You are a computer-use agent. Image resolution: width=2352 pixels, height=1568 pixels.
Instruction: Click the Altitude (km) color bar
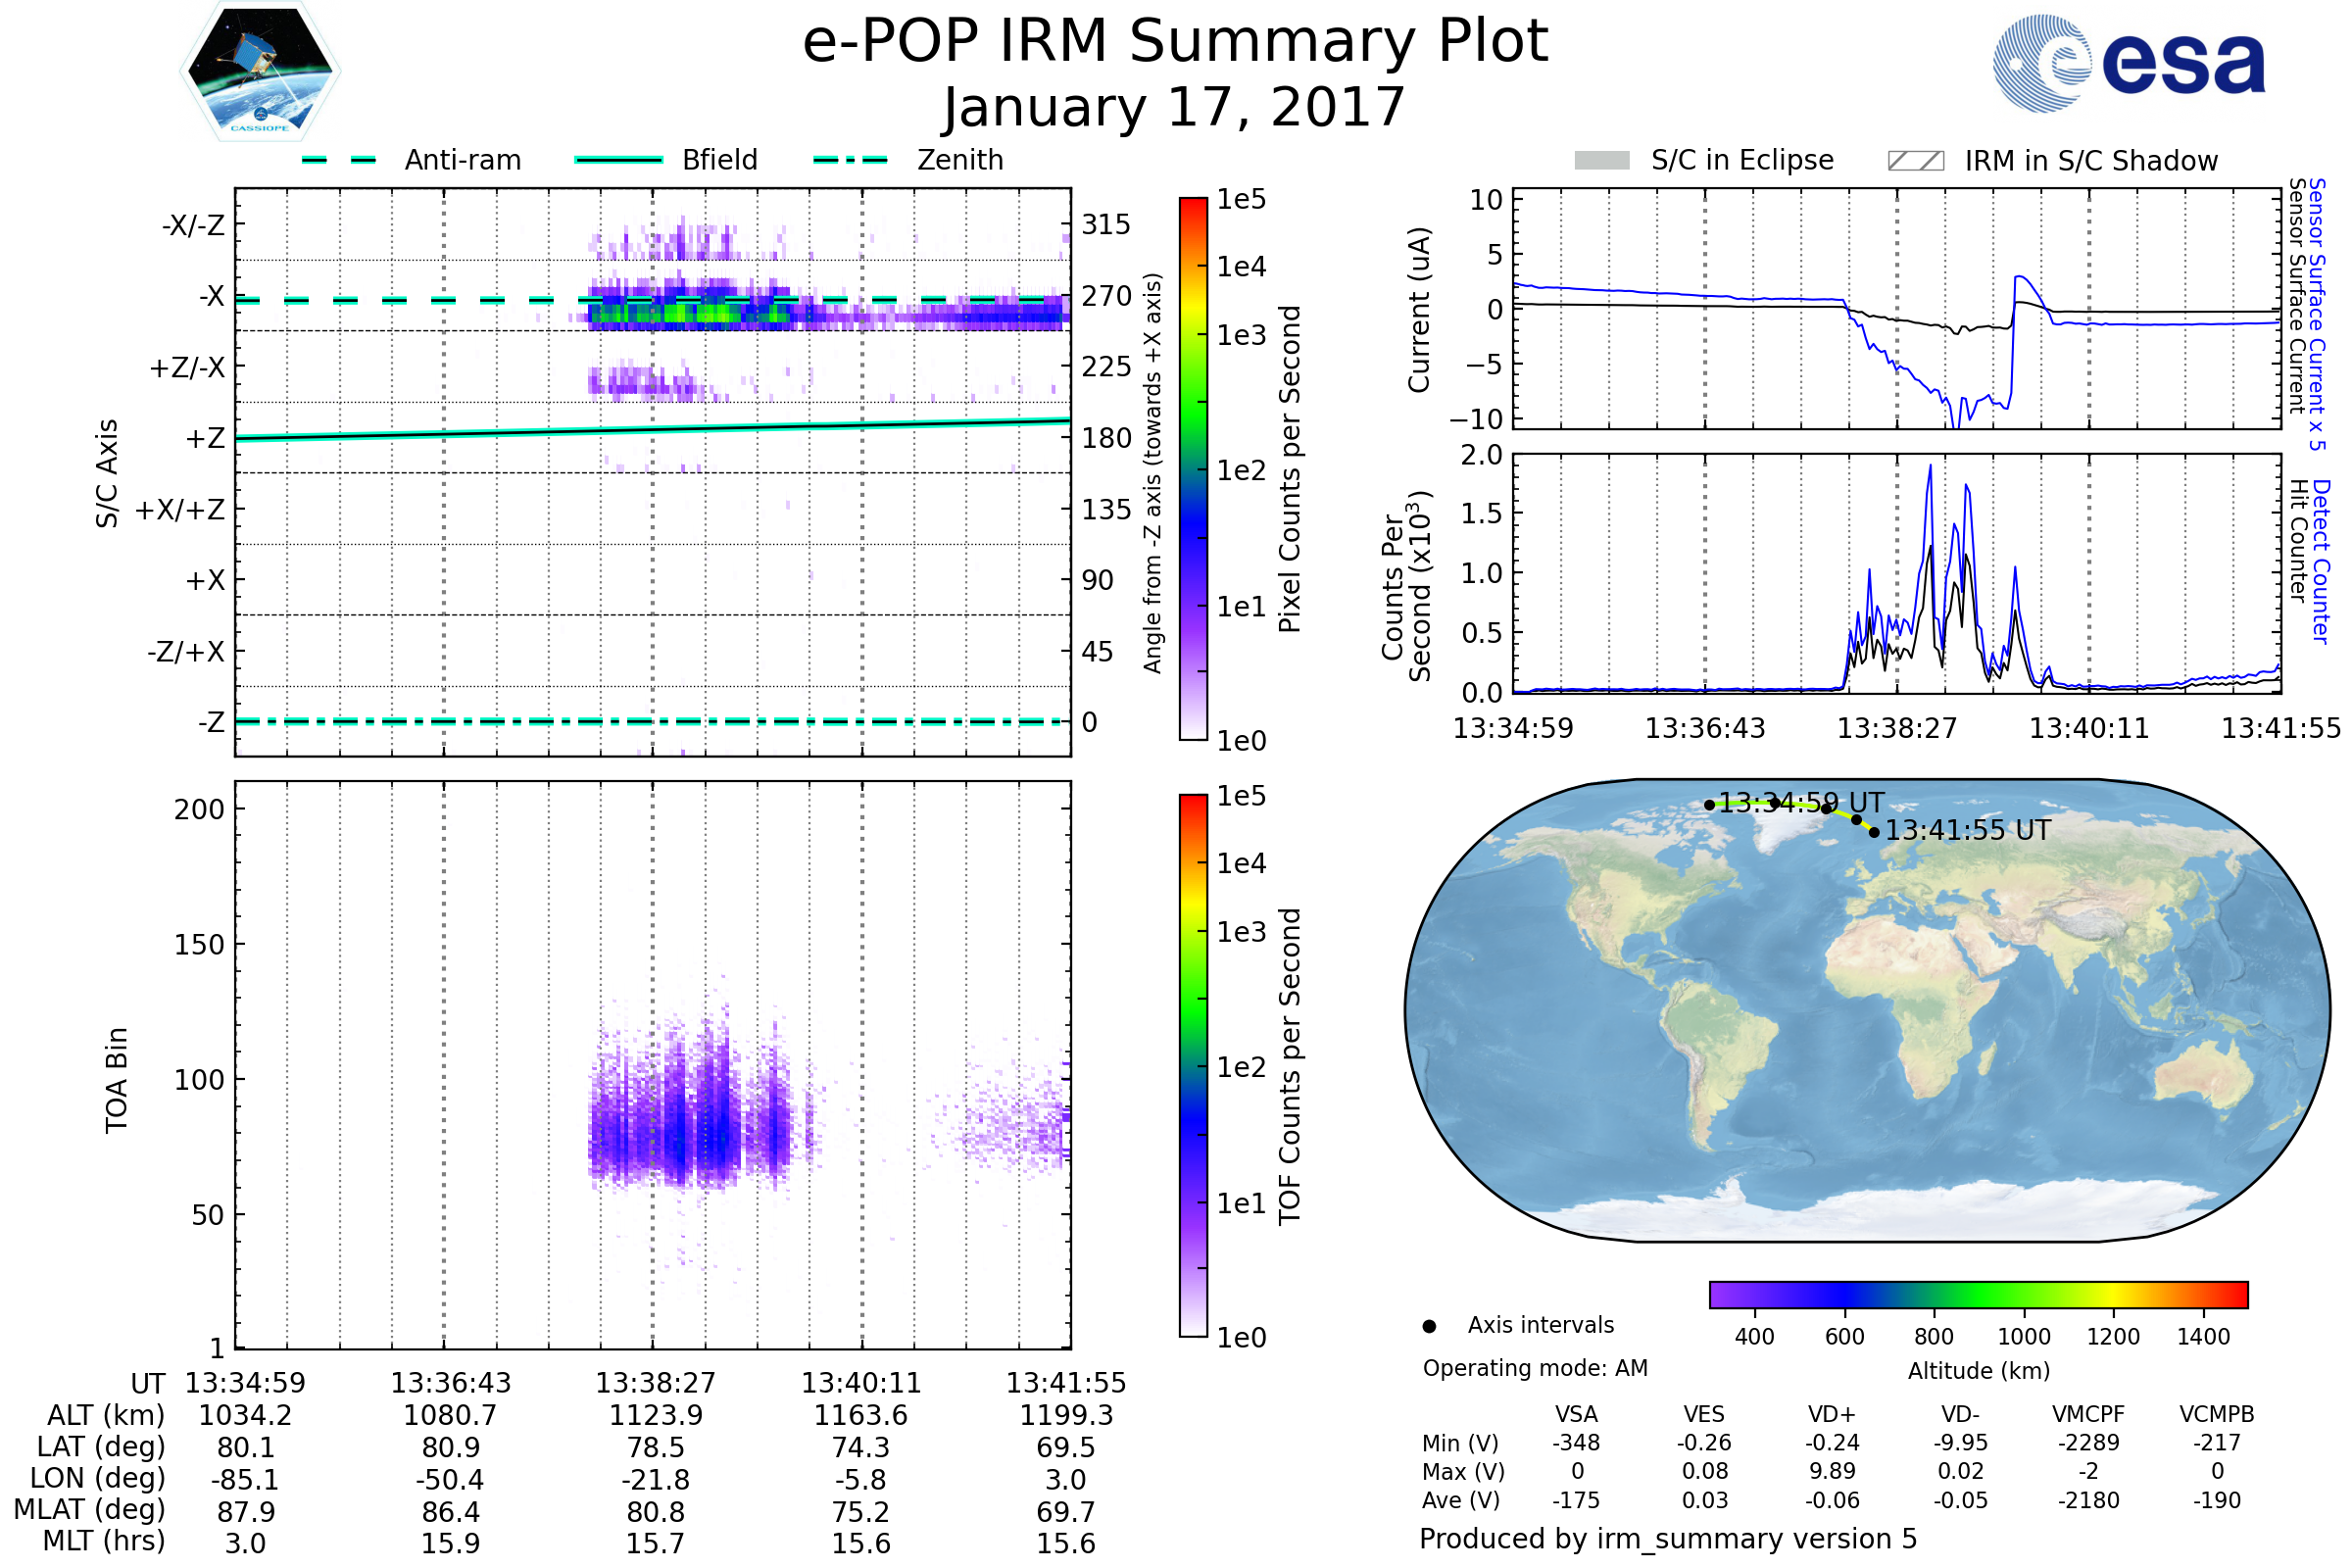pyautogui.click(x=1978, y=1295)
